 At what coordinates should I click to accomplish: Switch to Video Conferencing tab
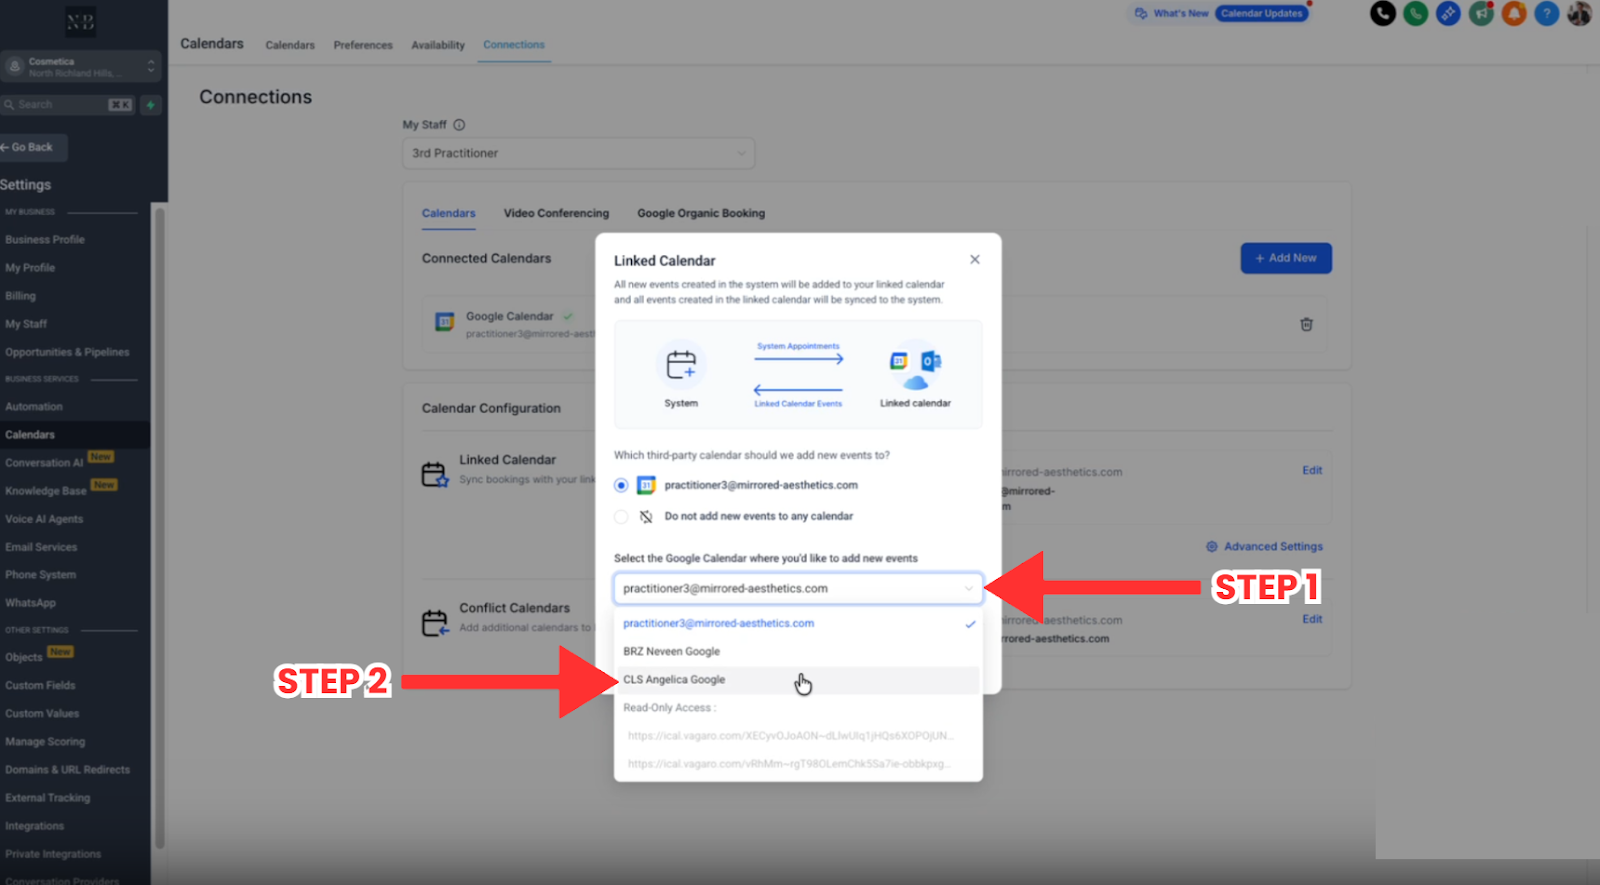click(x=556, y=213)
